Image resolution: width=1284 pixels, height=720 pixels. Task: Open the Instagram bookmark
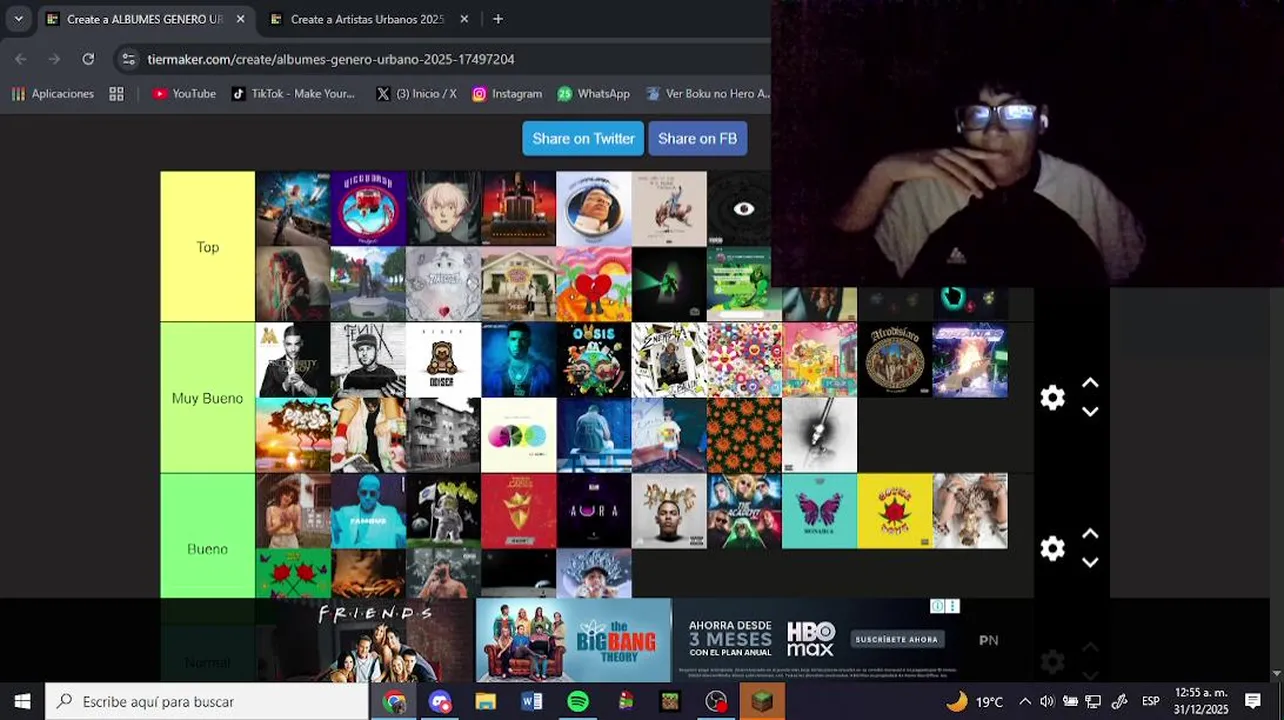tap(507, 93)
